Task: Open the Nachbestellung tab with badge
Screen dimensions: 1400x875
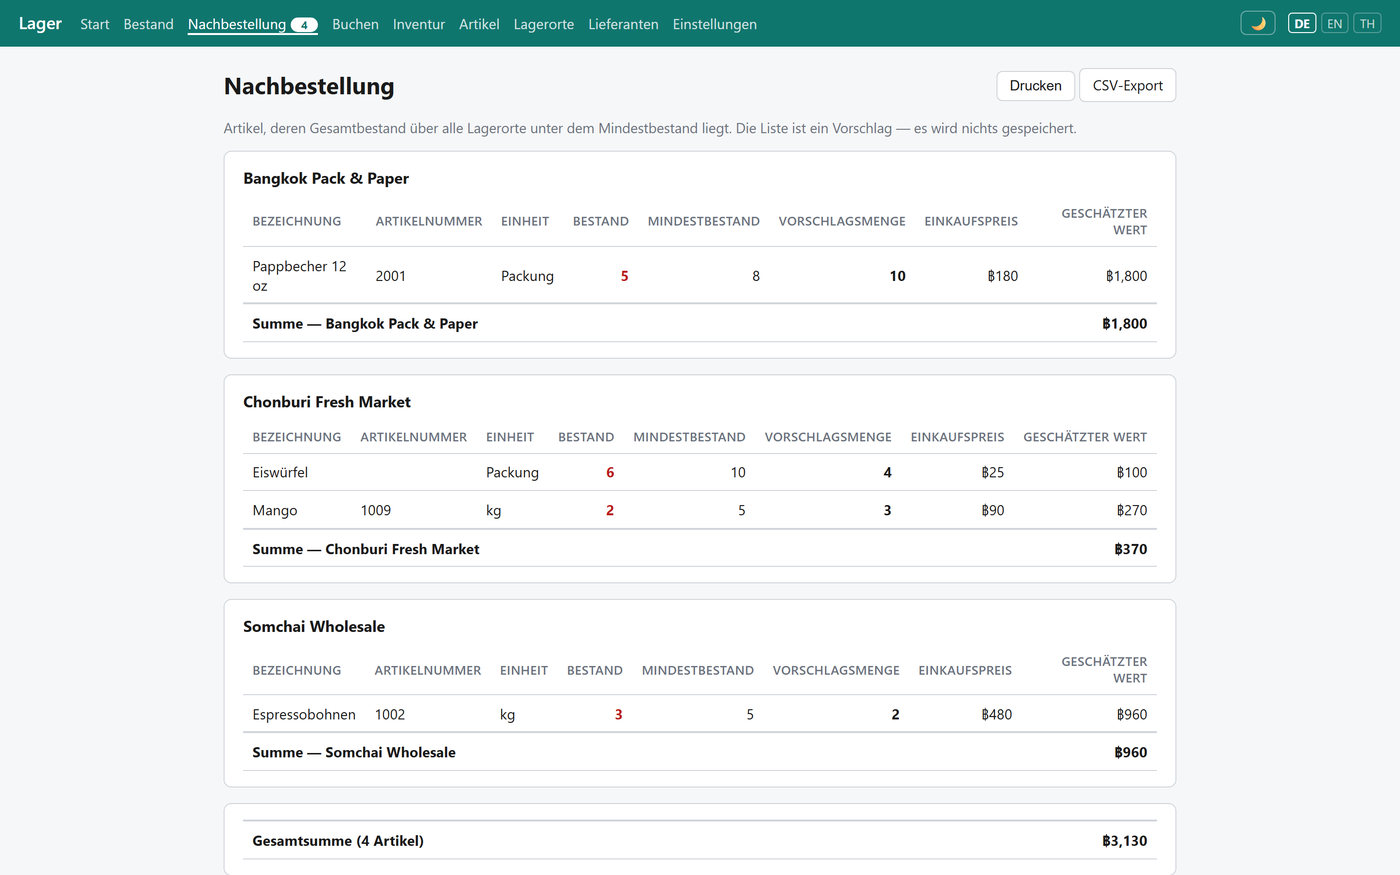Action: pyautogui.click(x=253, y=24)
